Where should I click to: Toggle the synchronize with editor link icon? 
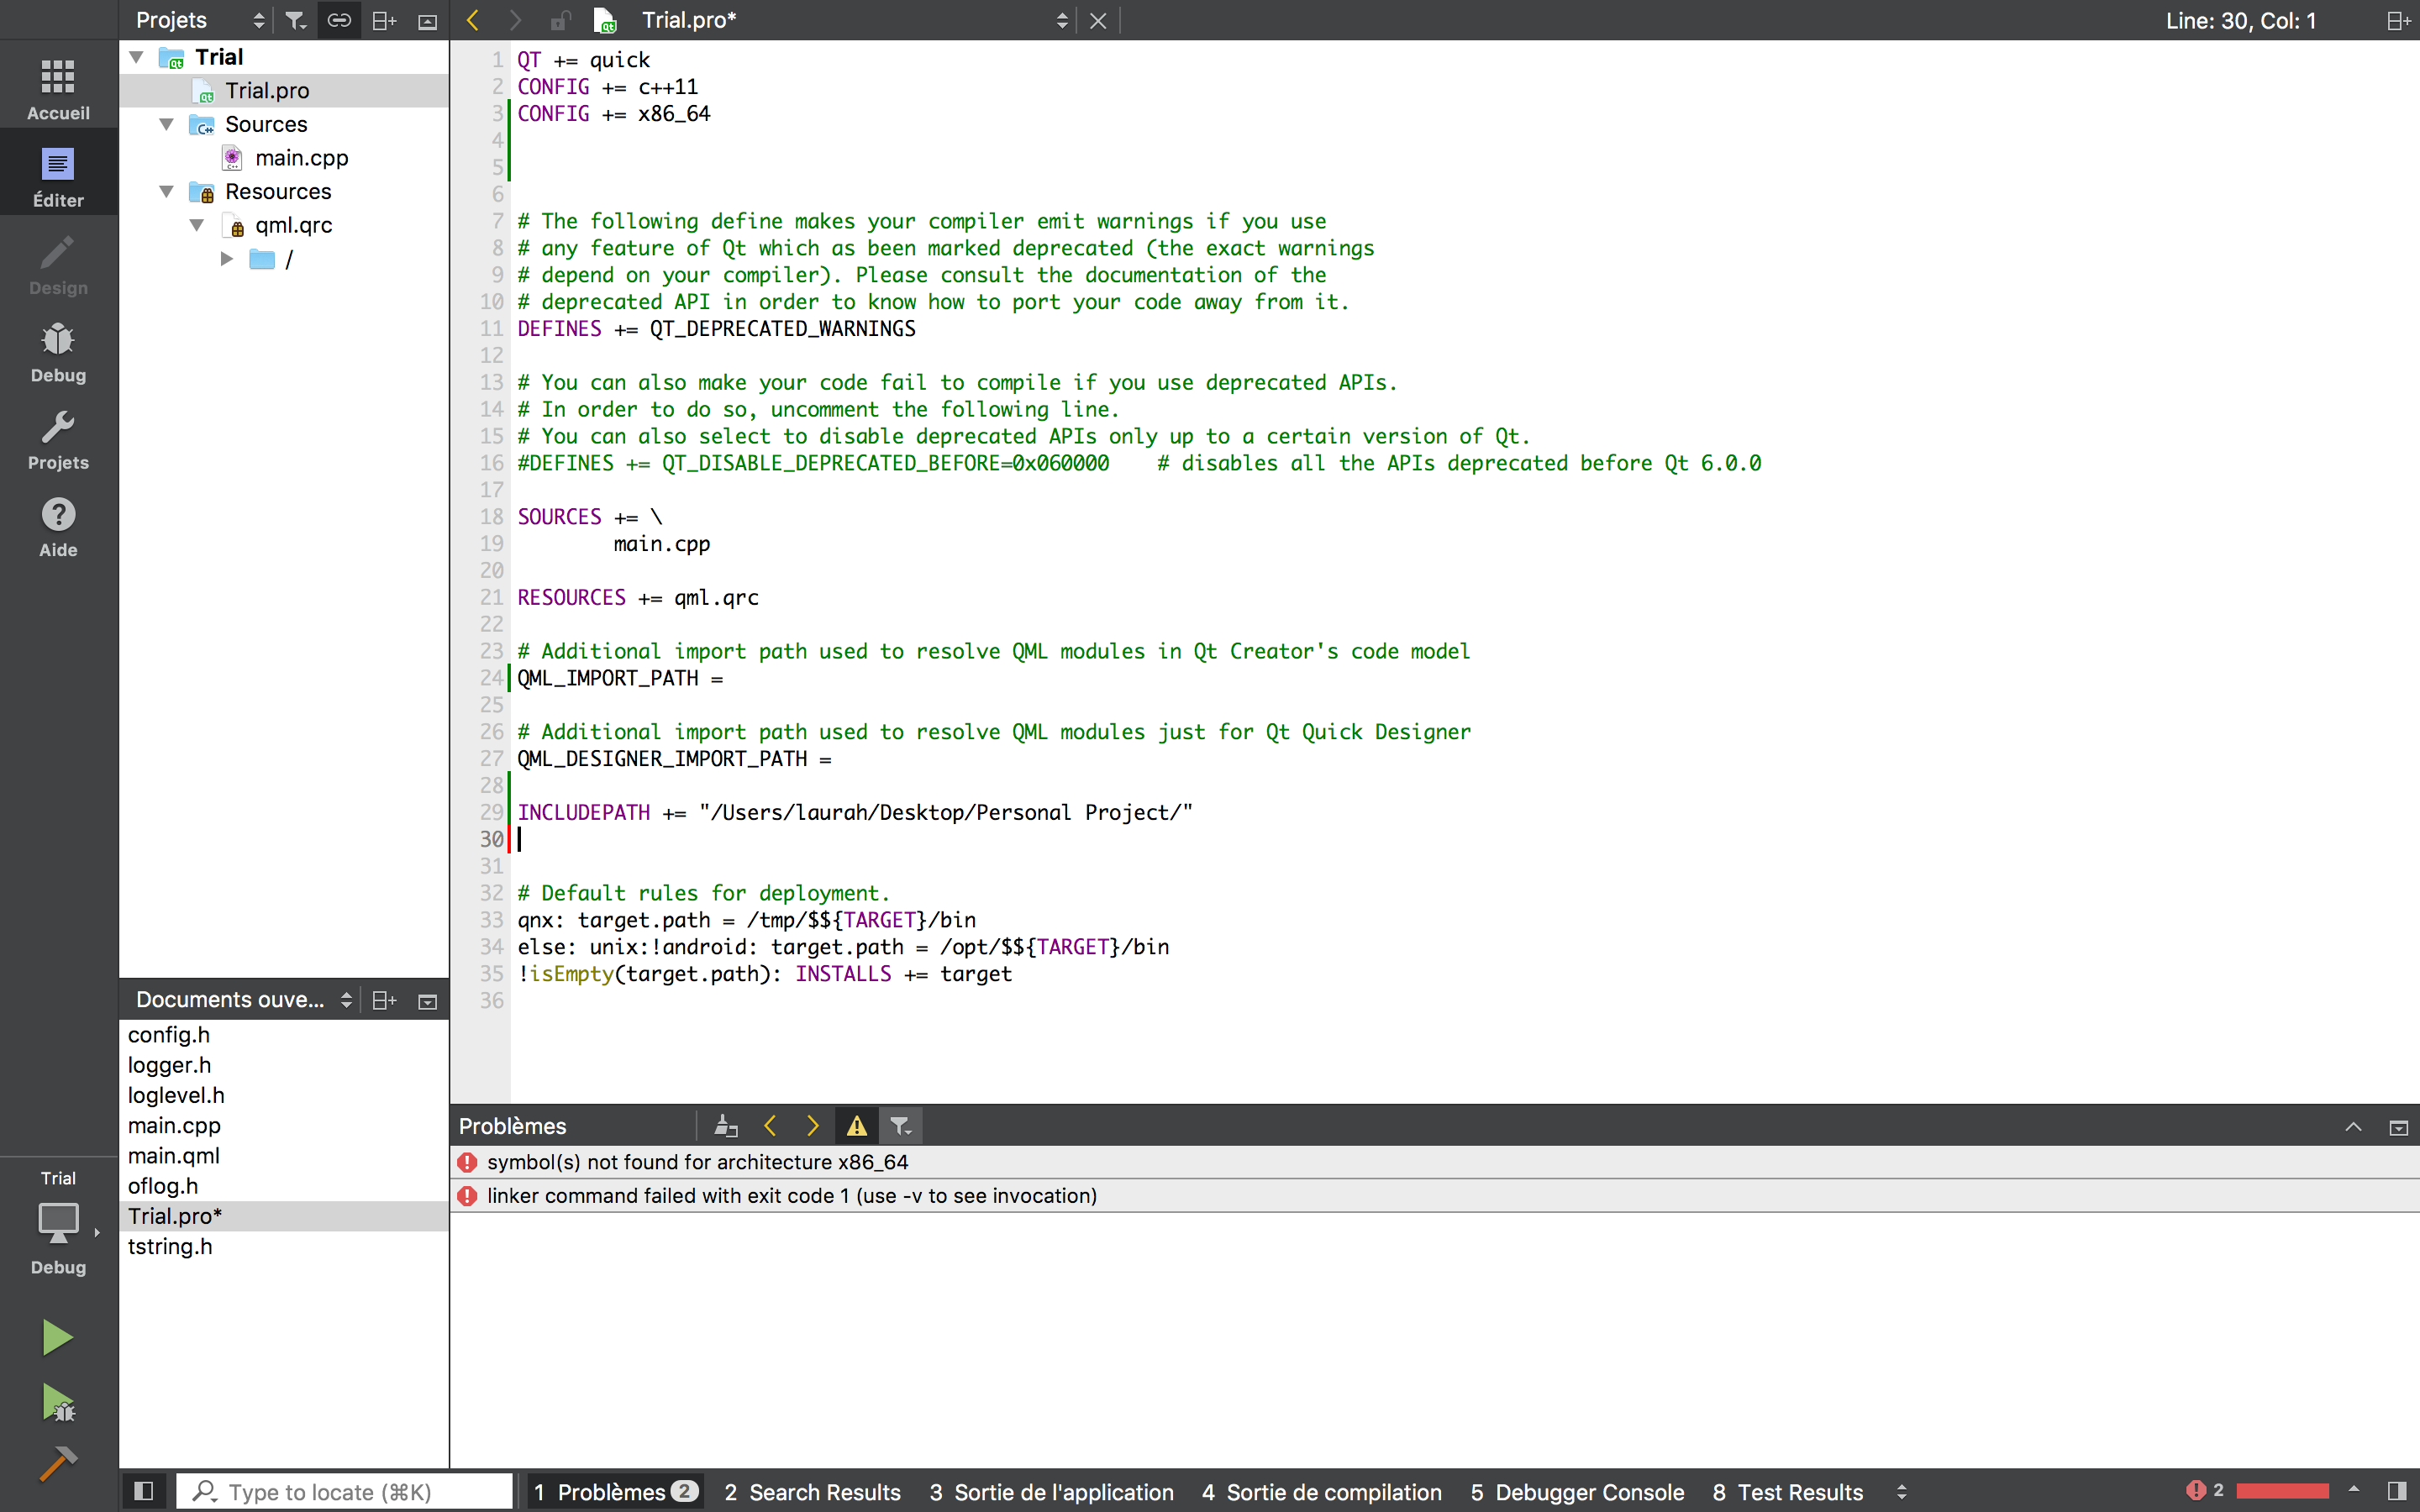[x=339, y=20]
